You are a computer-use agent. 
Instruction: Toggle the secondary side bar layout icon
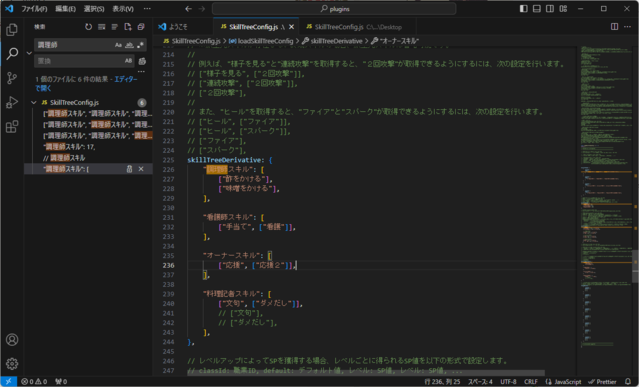[x=550, y=9]
